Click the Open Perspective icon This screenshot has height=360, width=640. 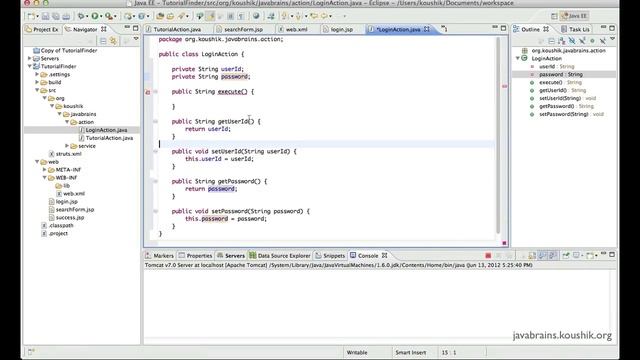click(x=554, y=16)
